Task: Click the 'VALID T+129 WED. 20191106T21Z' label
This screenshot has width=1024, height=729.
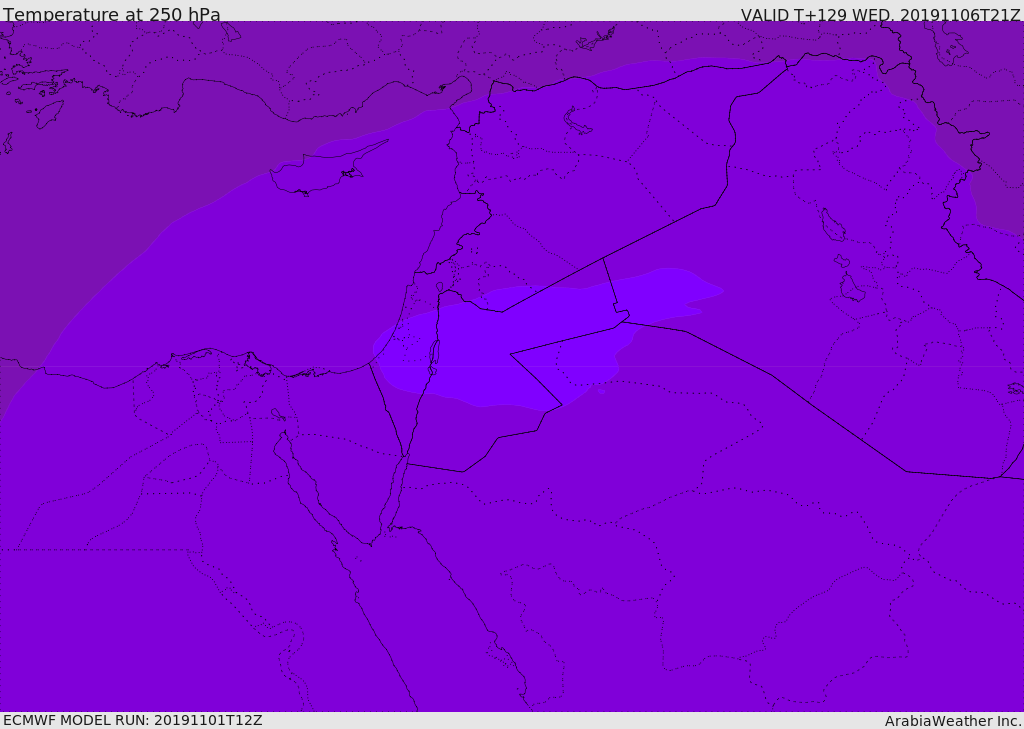Action: coord(880,15)
